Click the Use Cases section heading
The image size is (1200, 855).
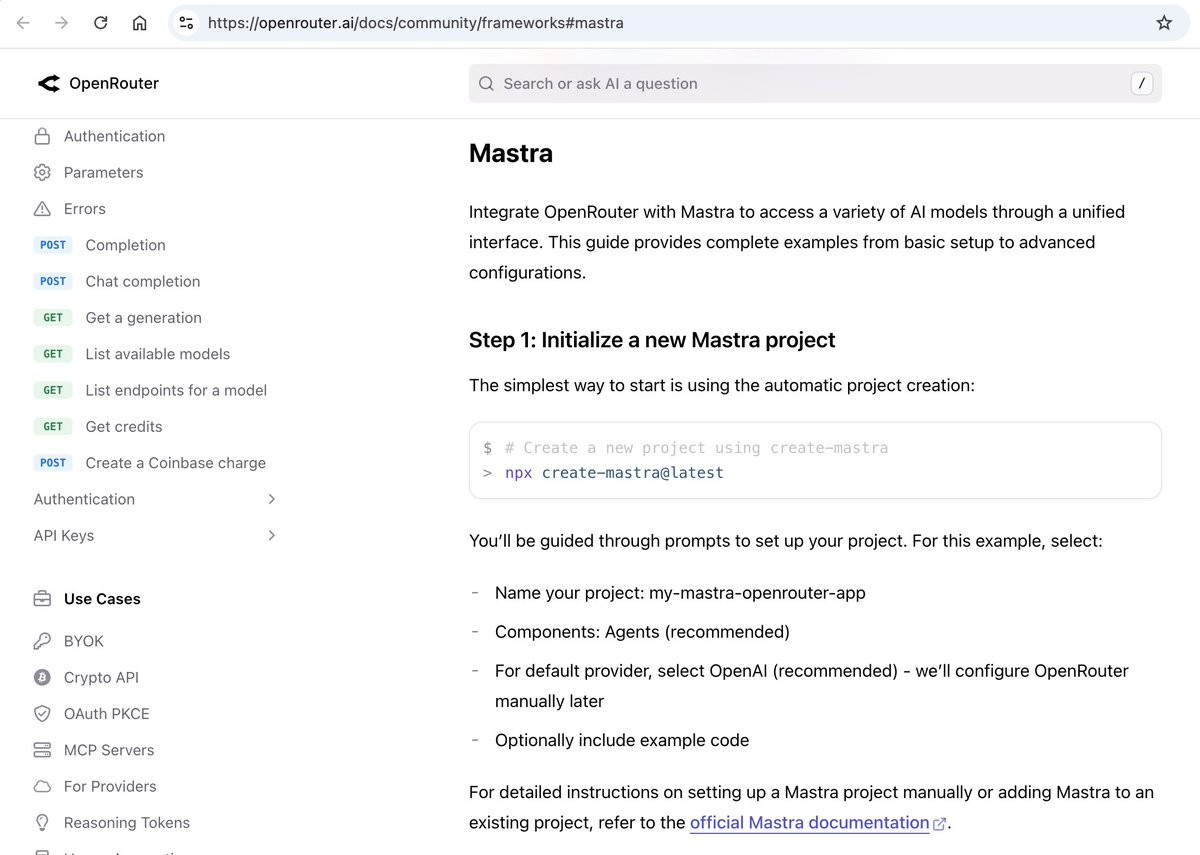(102, 599)
